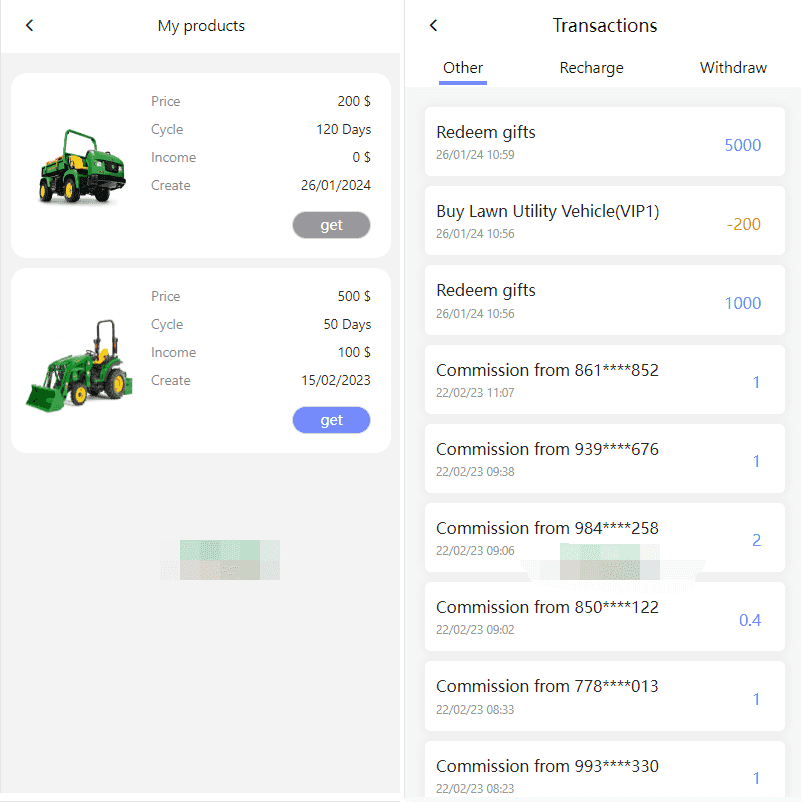The width and height of the screenshot is (810, 802).
Task: Click the 120 Days cycle value
Action: [344, 130]
